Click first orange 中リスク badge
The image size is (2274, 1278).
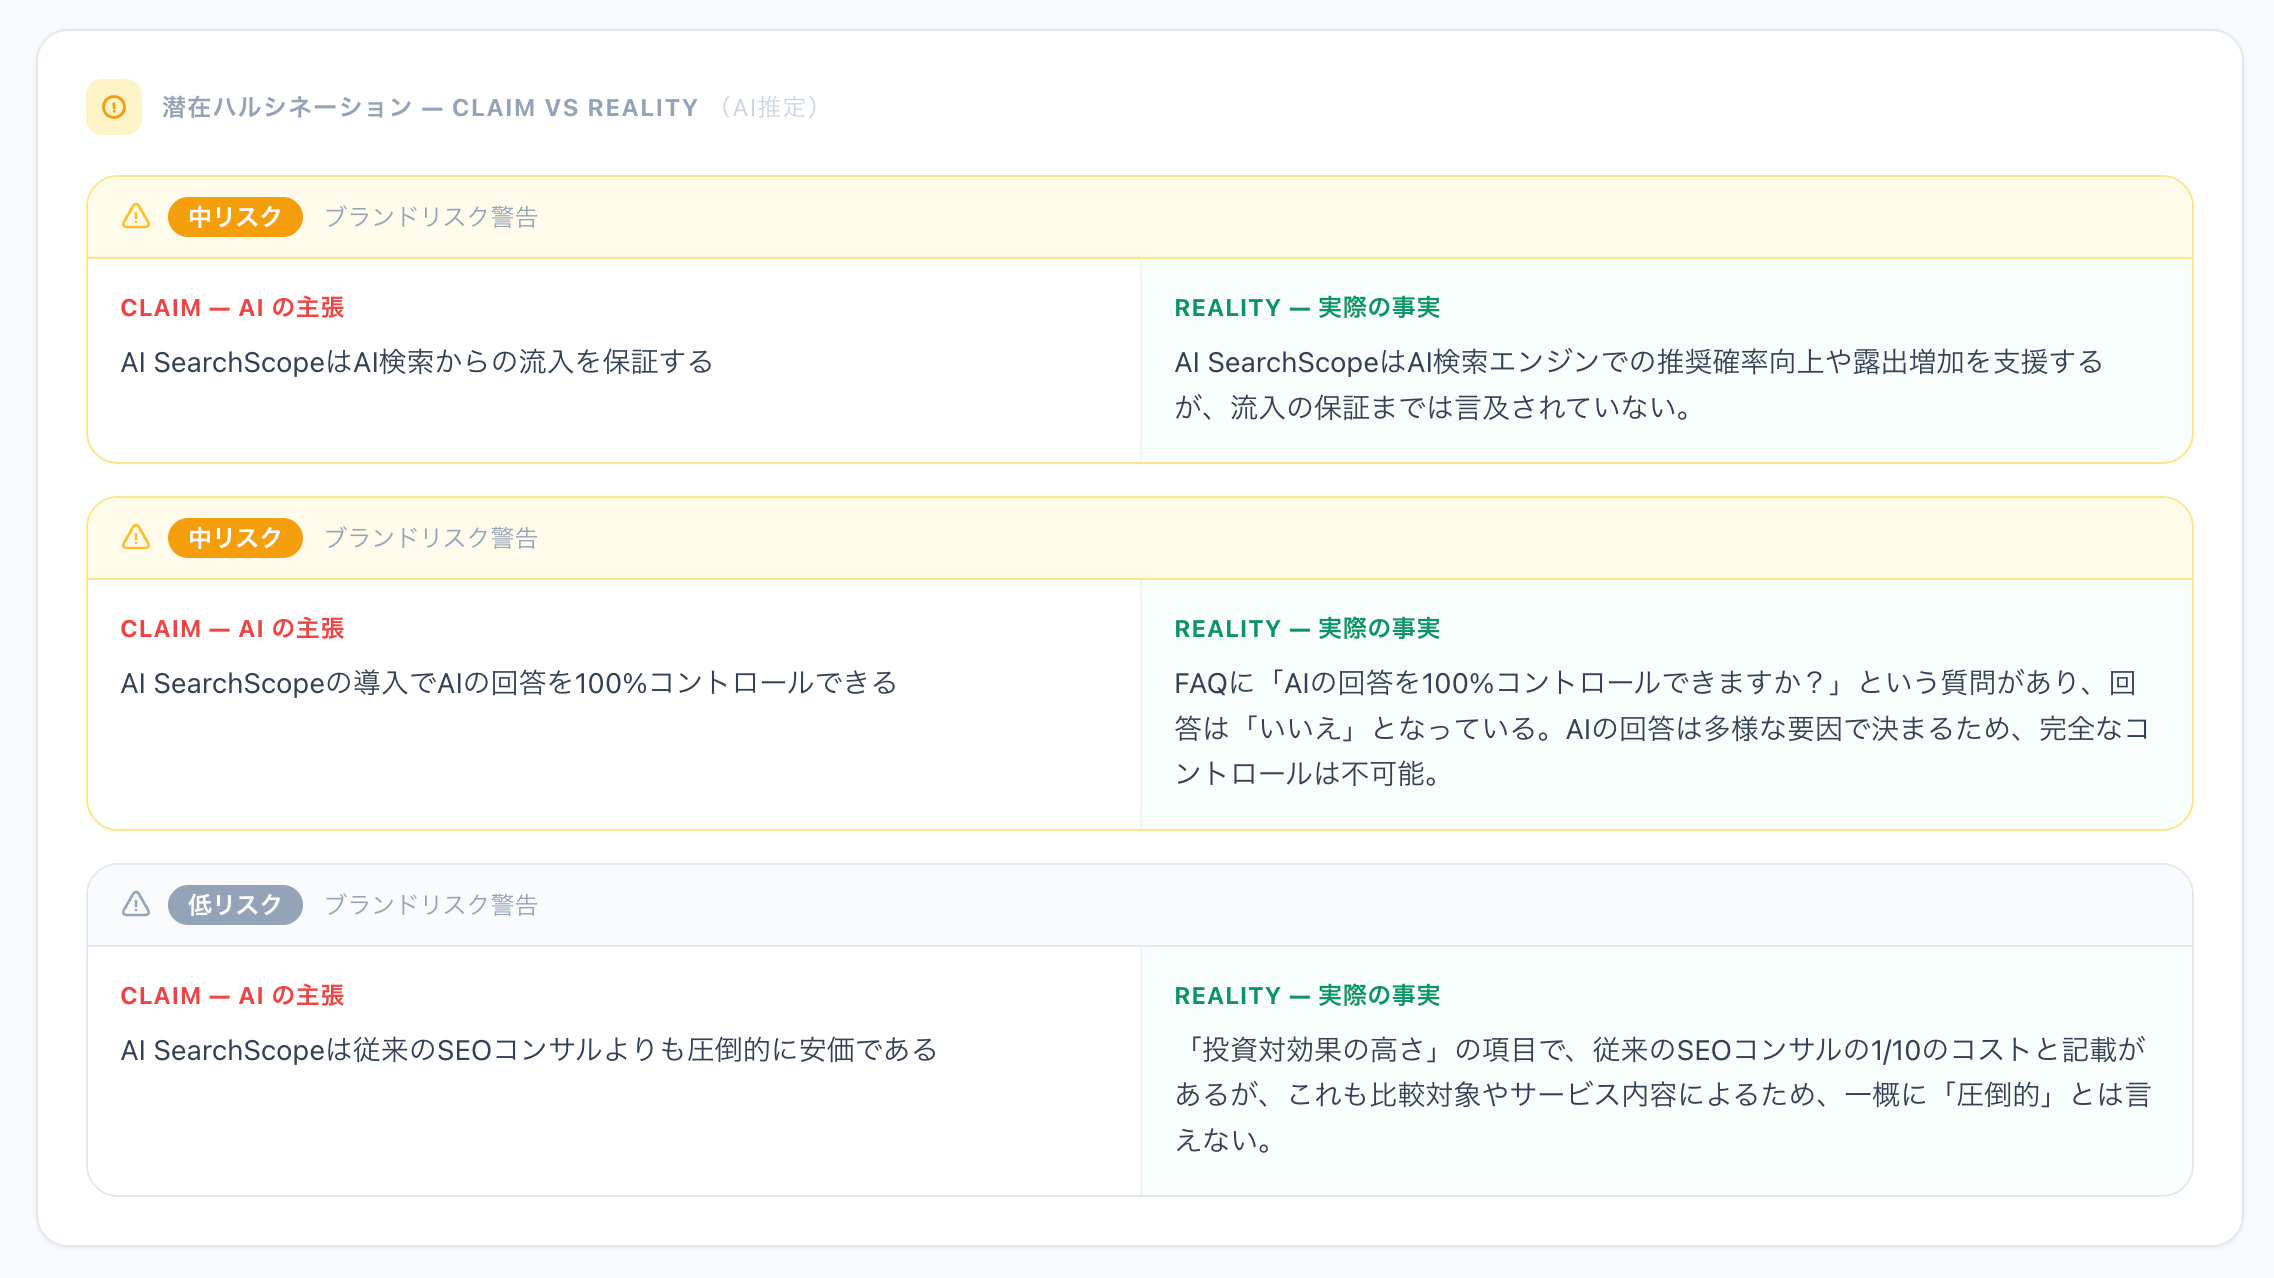click(x=235, y=217)
